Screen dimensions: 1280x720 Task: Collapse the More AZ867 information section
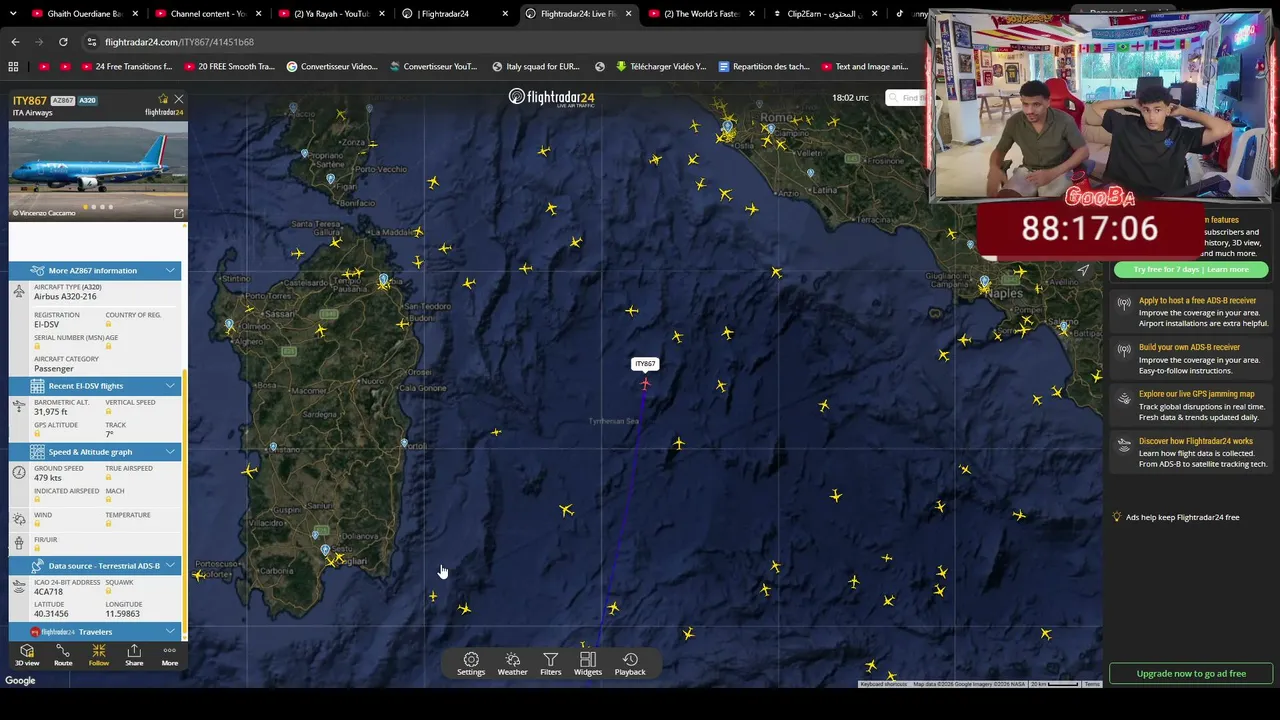coord(95,270)
